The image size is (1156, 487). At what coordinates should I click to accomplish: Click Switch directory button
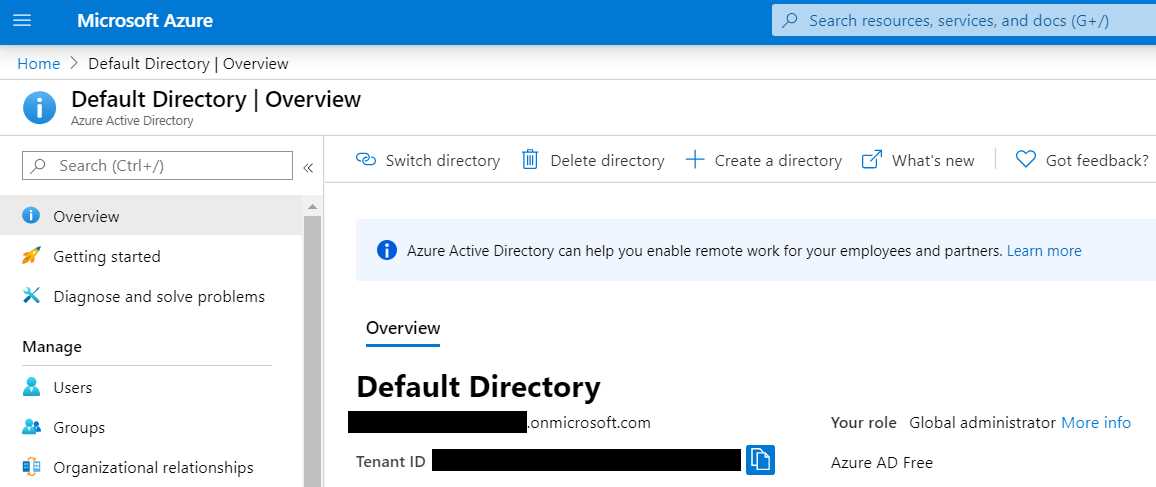pos(428,160)
